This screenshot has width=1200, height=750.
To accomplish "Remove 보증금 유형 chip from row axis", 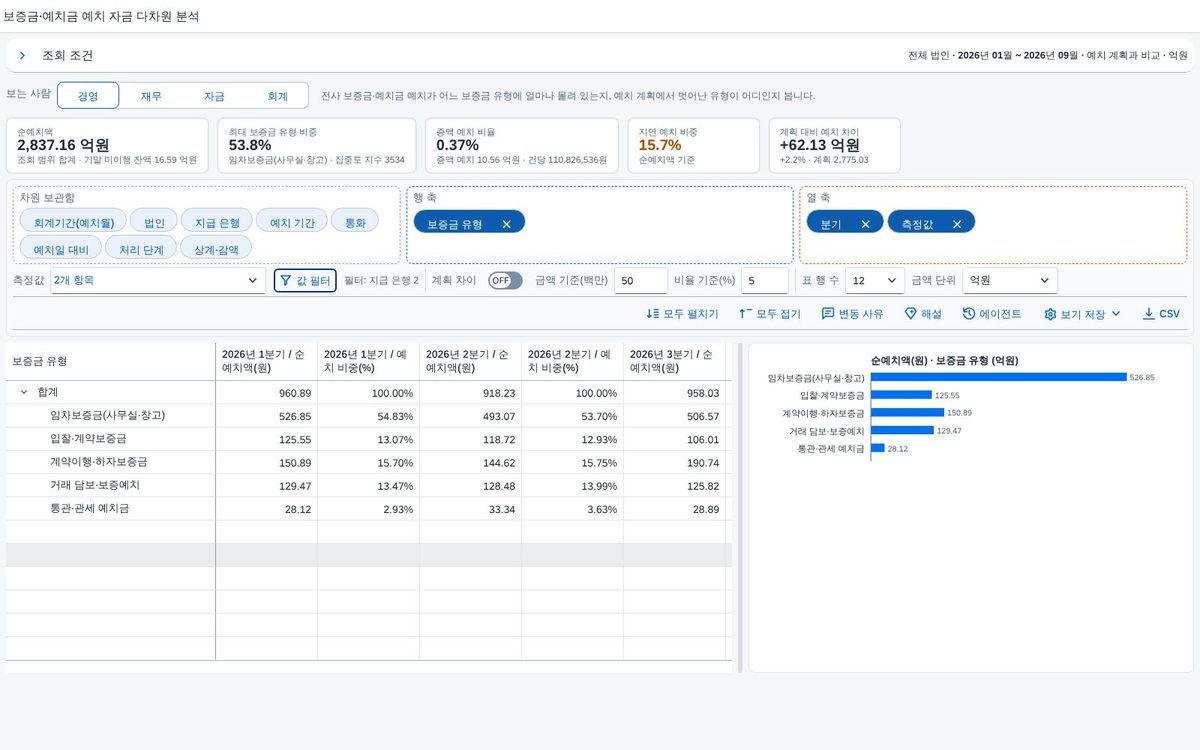I will [x=506, y=224].
